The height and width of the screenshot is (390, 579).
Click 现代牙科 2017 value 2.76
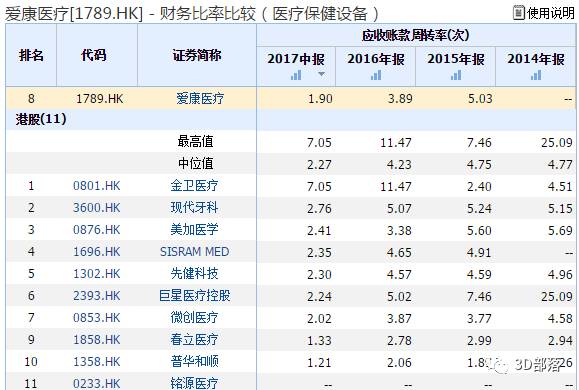(319, 208)
